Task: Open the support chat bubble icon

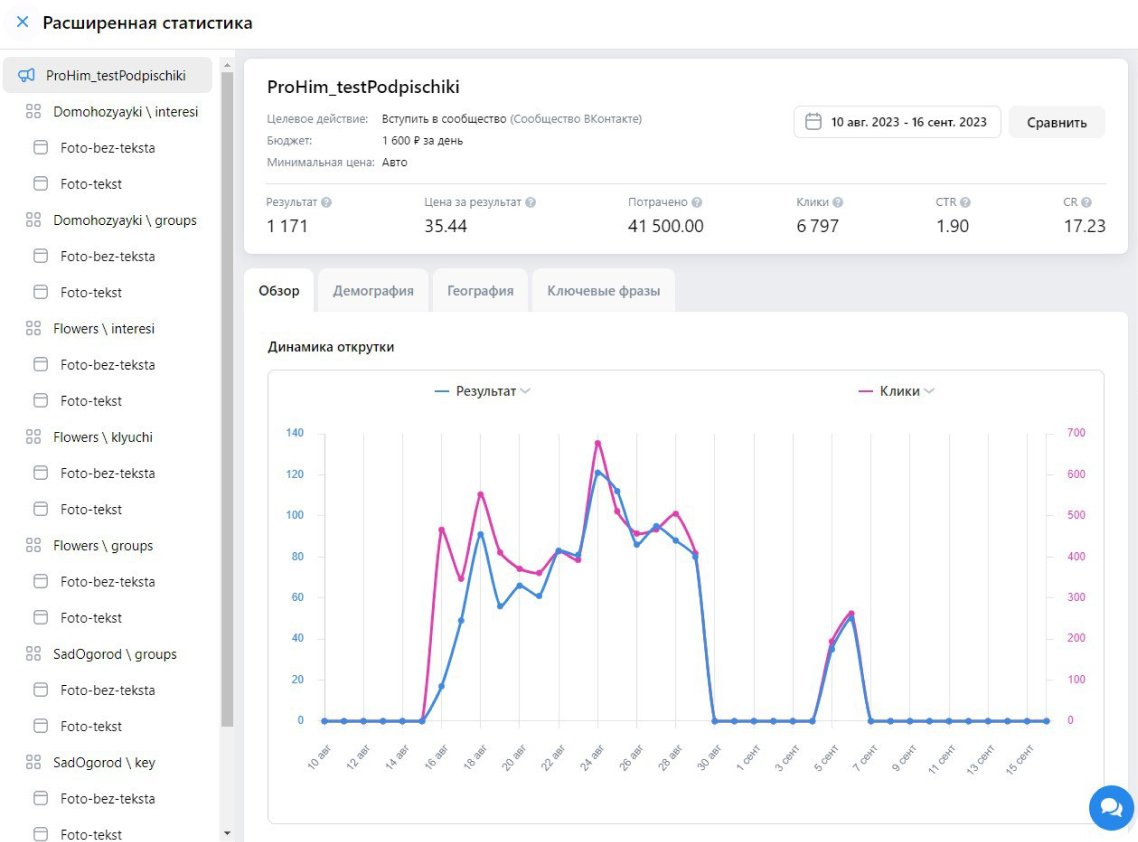Action: point(1111,807)
